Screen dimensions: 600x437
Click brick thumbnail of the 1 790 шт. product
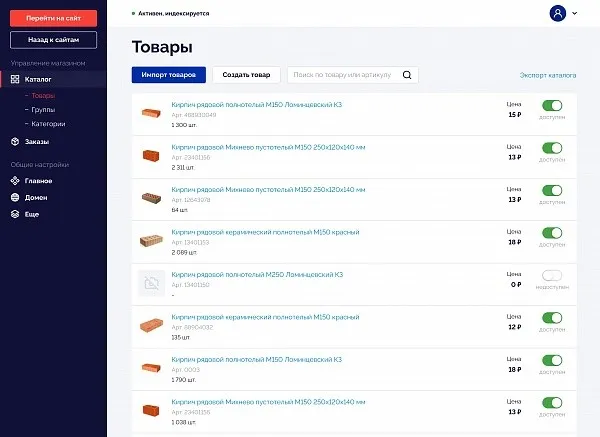[x=151, y=368]
